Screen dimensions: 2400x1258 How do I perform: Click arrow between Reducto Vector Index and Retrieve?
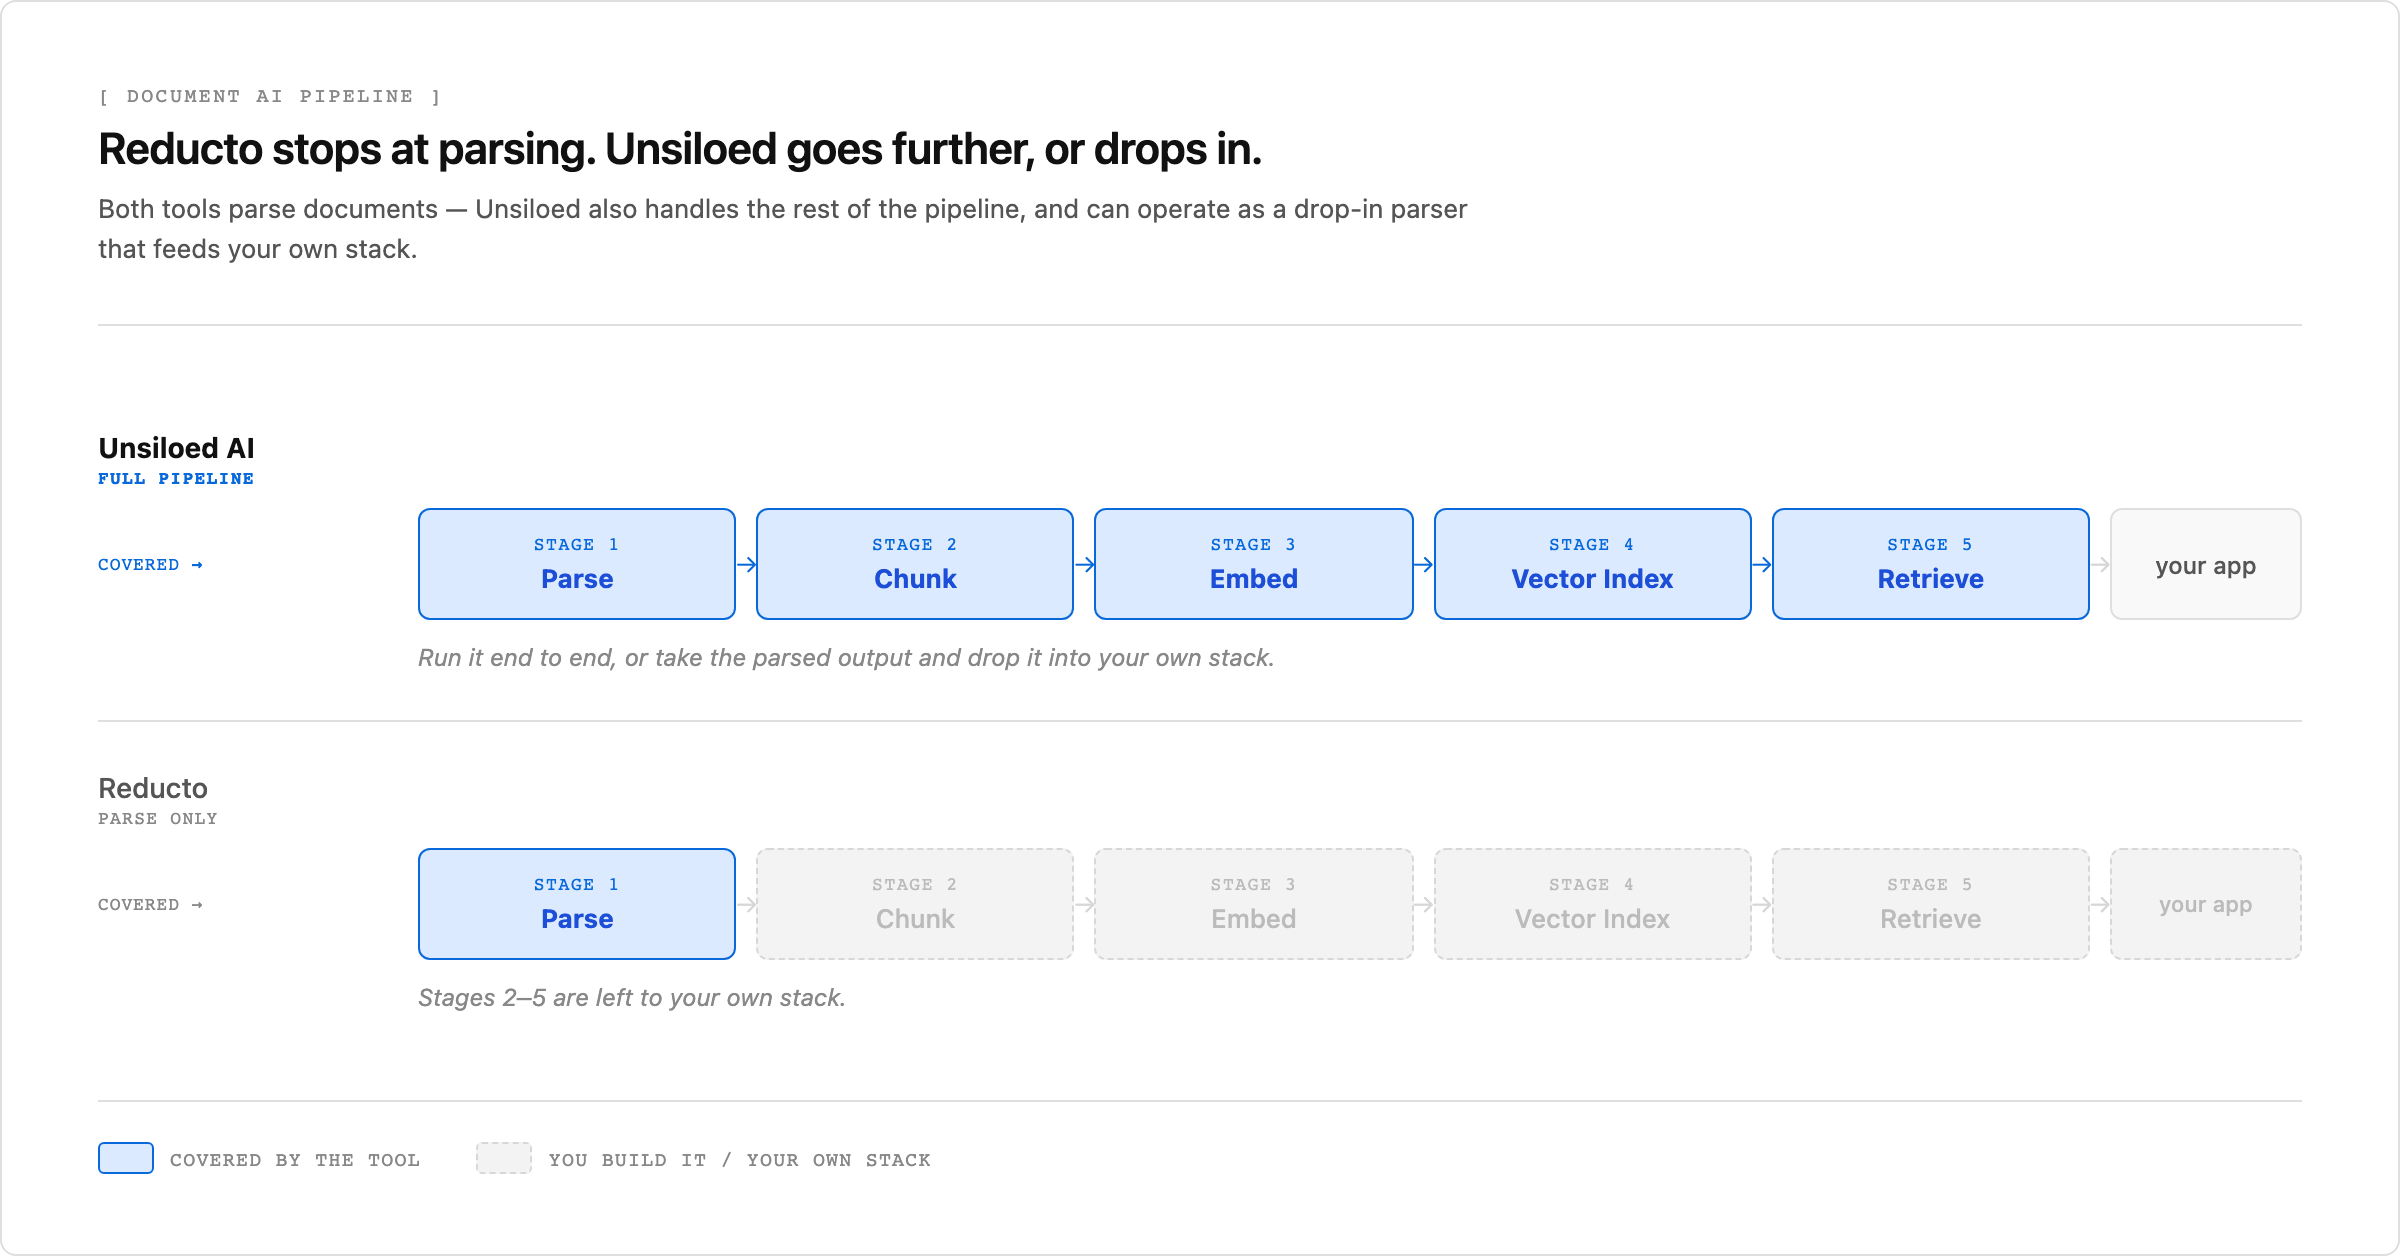[1762, 905]
